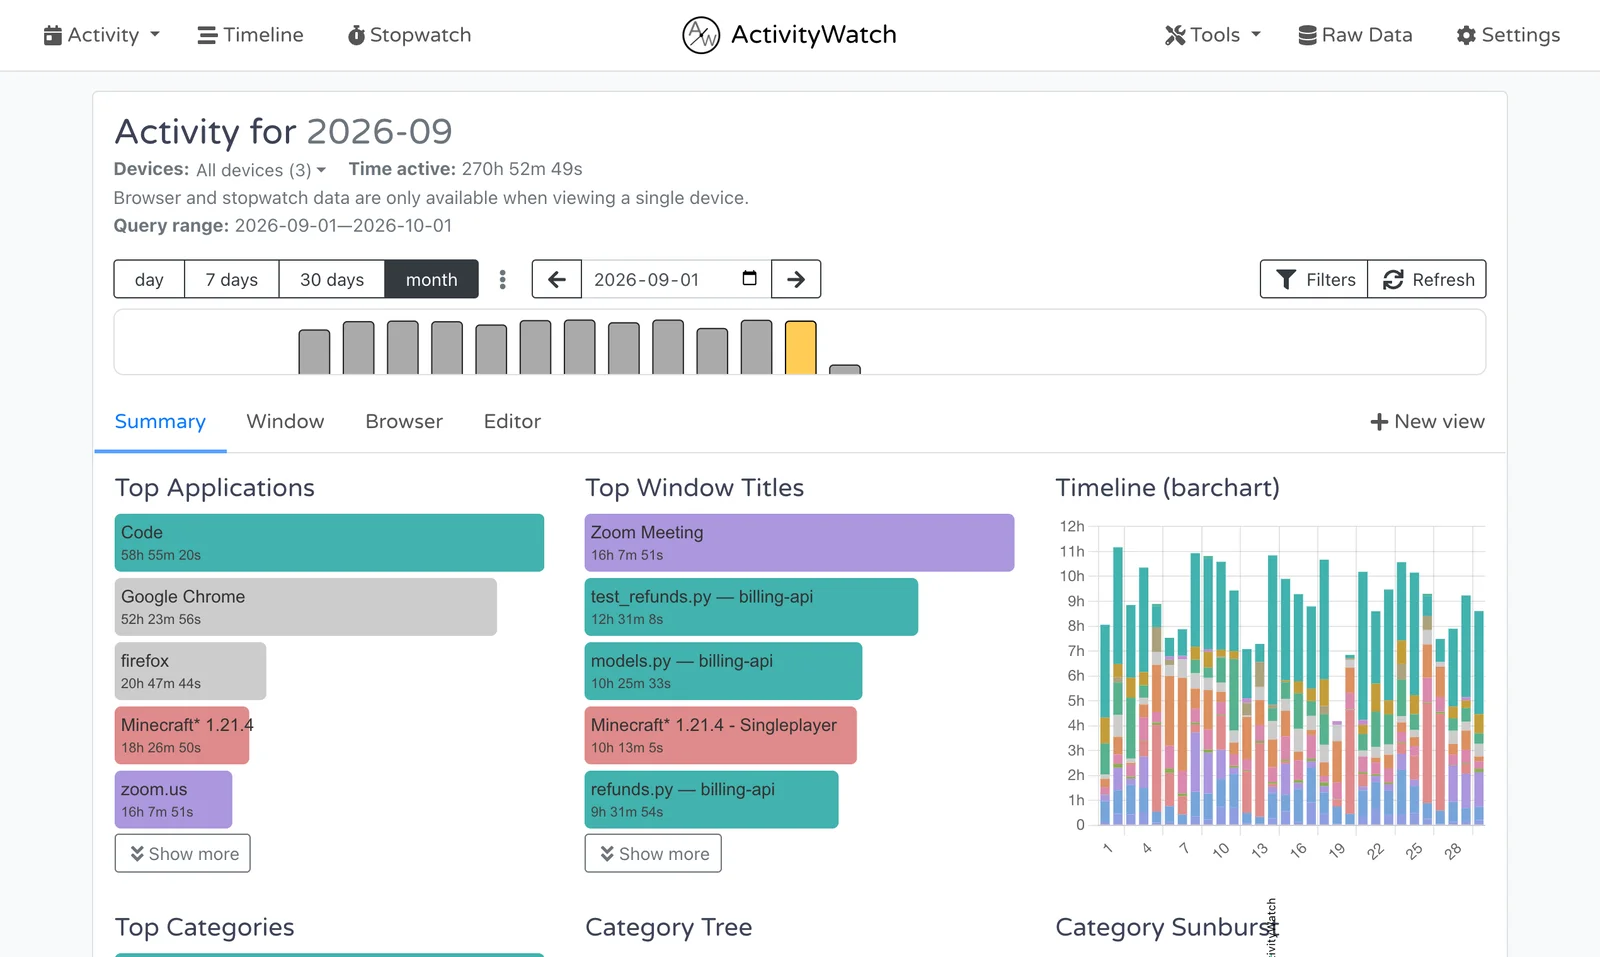This screenshot has height=957, width=1600.
Task: Show more top window titles
Action: (x=653, y=853)
